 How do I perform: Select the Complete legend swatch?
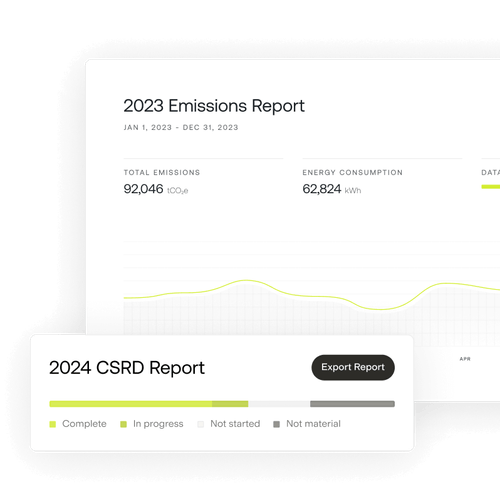pos(53,424)
